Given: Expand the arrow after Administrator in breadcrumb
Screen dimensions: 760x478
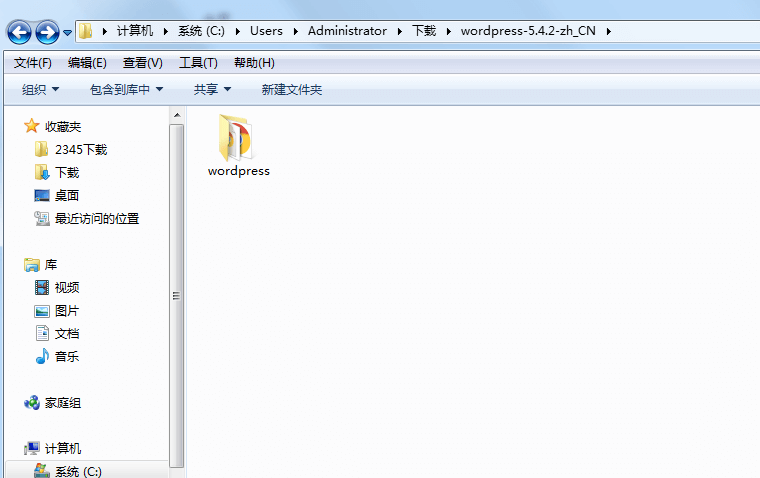Looking at the screenshot, I should tap(399, 32).
